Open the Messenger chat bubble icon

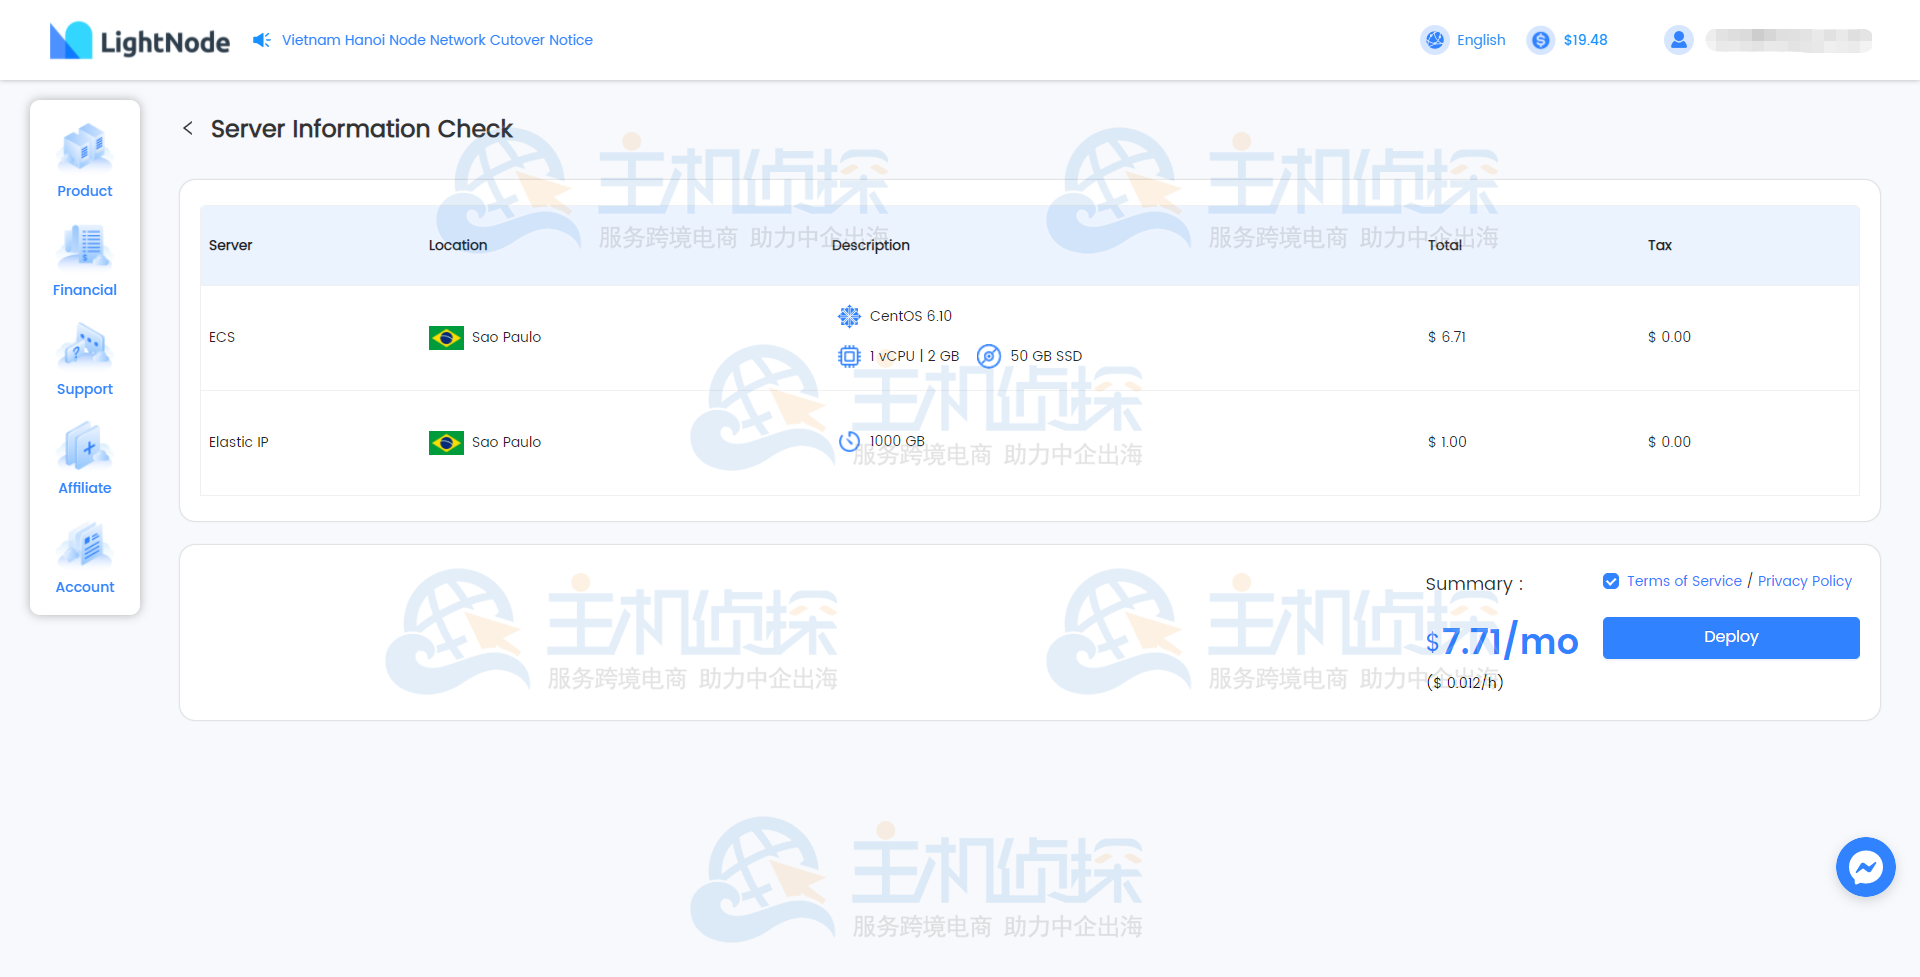coord(1866,867)
